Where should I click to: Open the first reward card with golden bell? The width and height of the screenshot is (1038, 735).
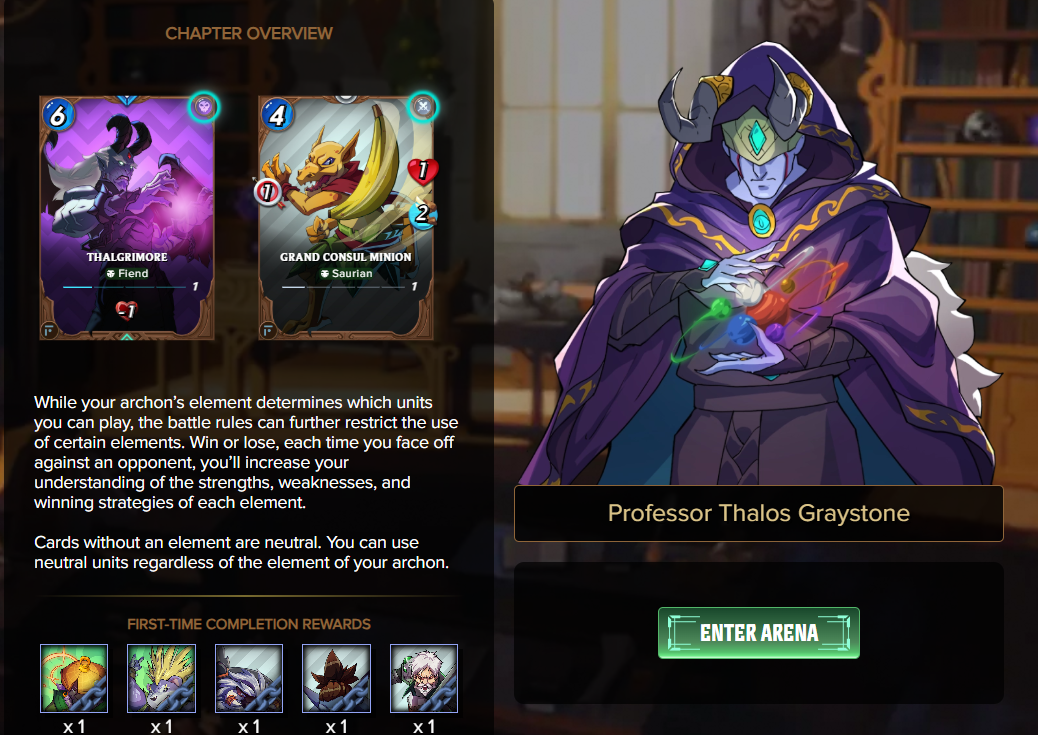[x=73, y=678]
